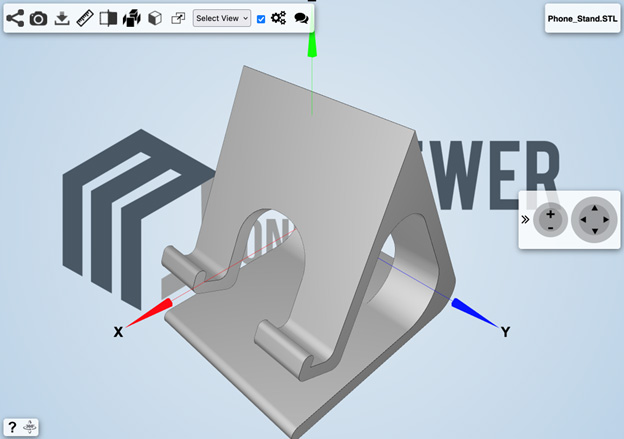This screenshot has height=439, width=624.
Task: Download the model using the download icon
Action: 62,18
